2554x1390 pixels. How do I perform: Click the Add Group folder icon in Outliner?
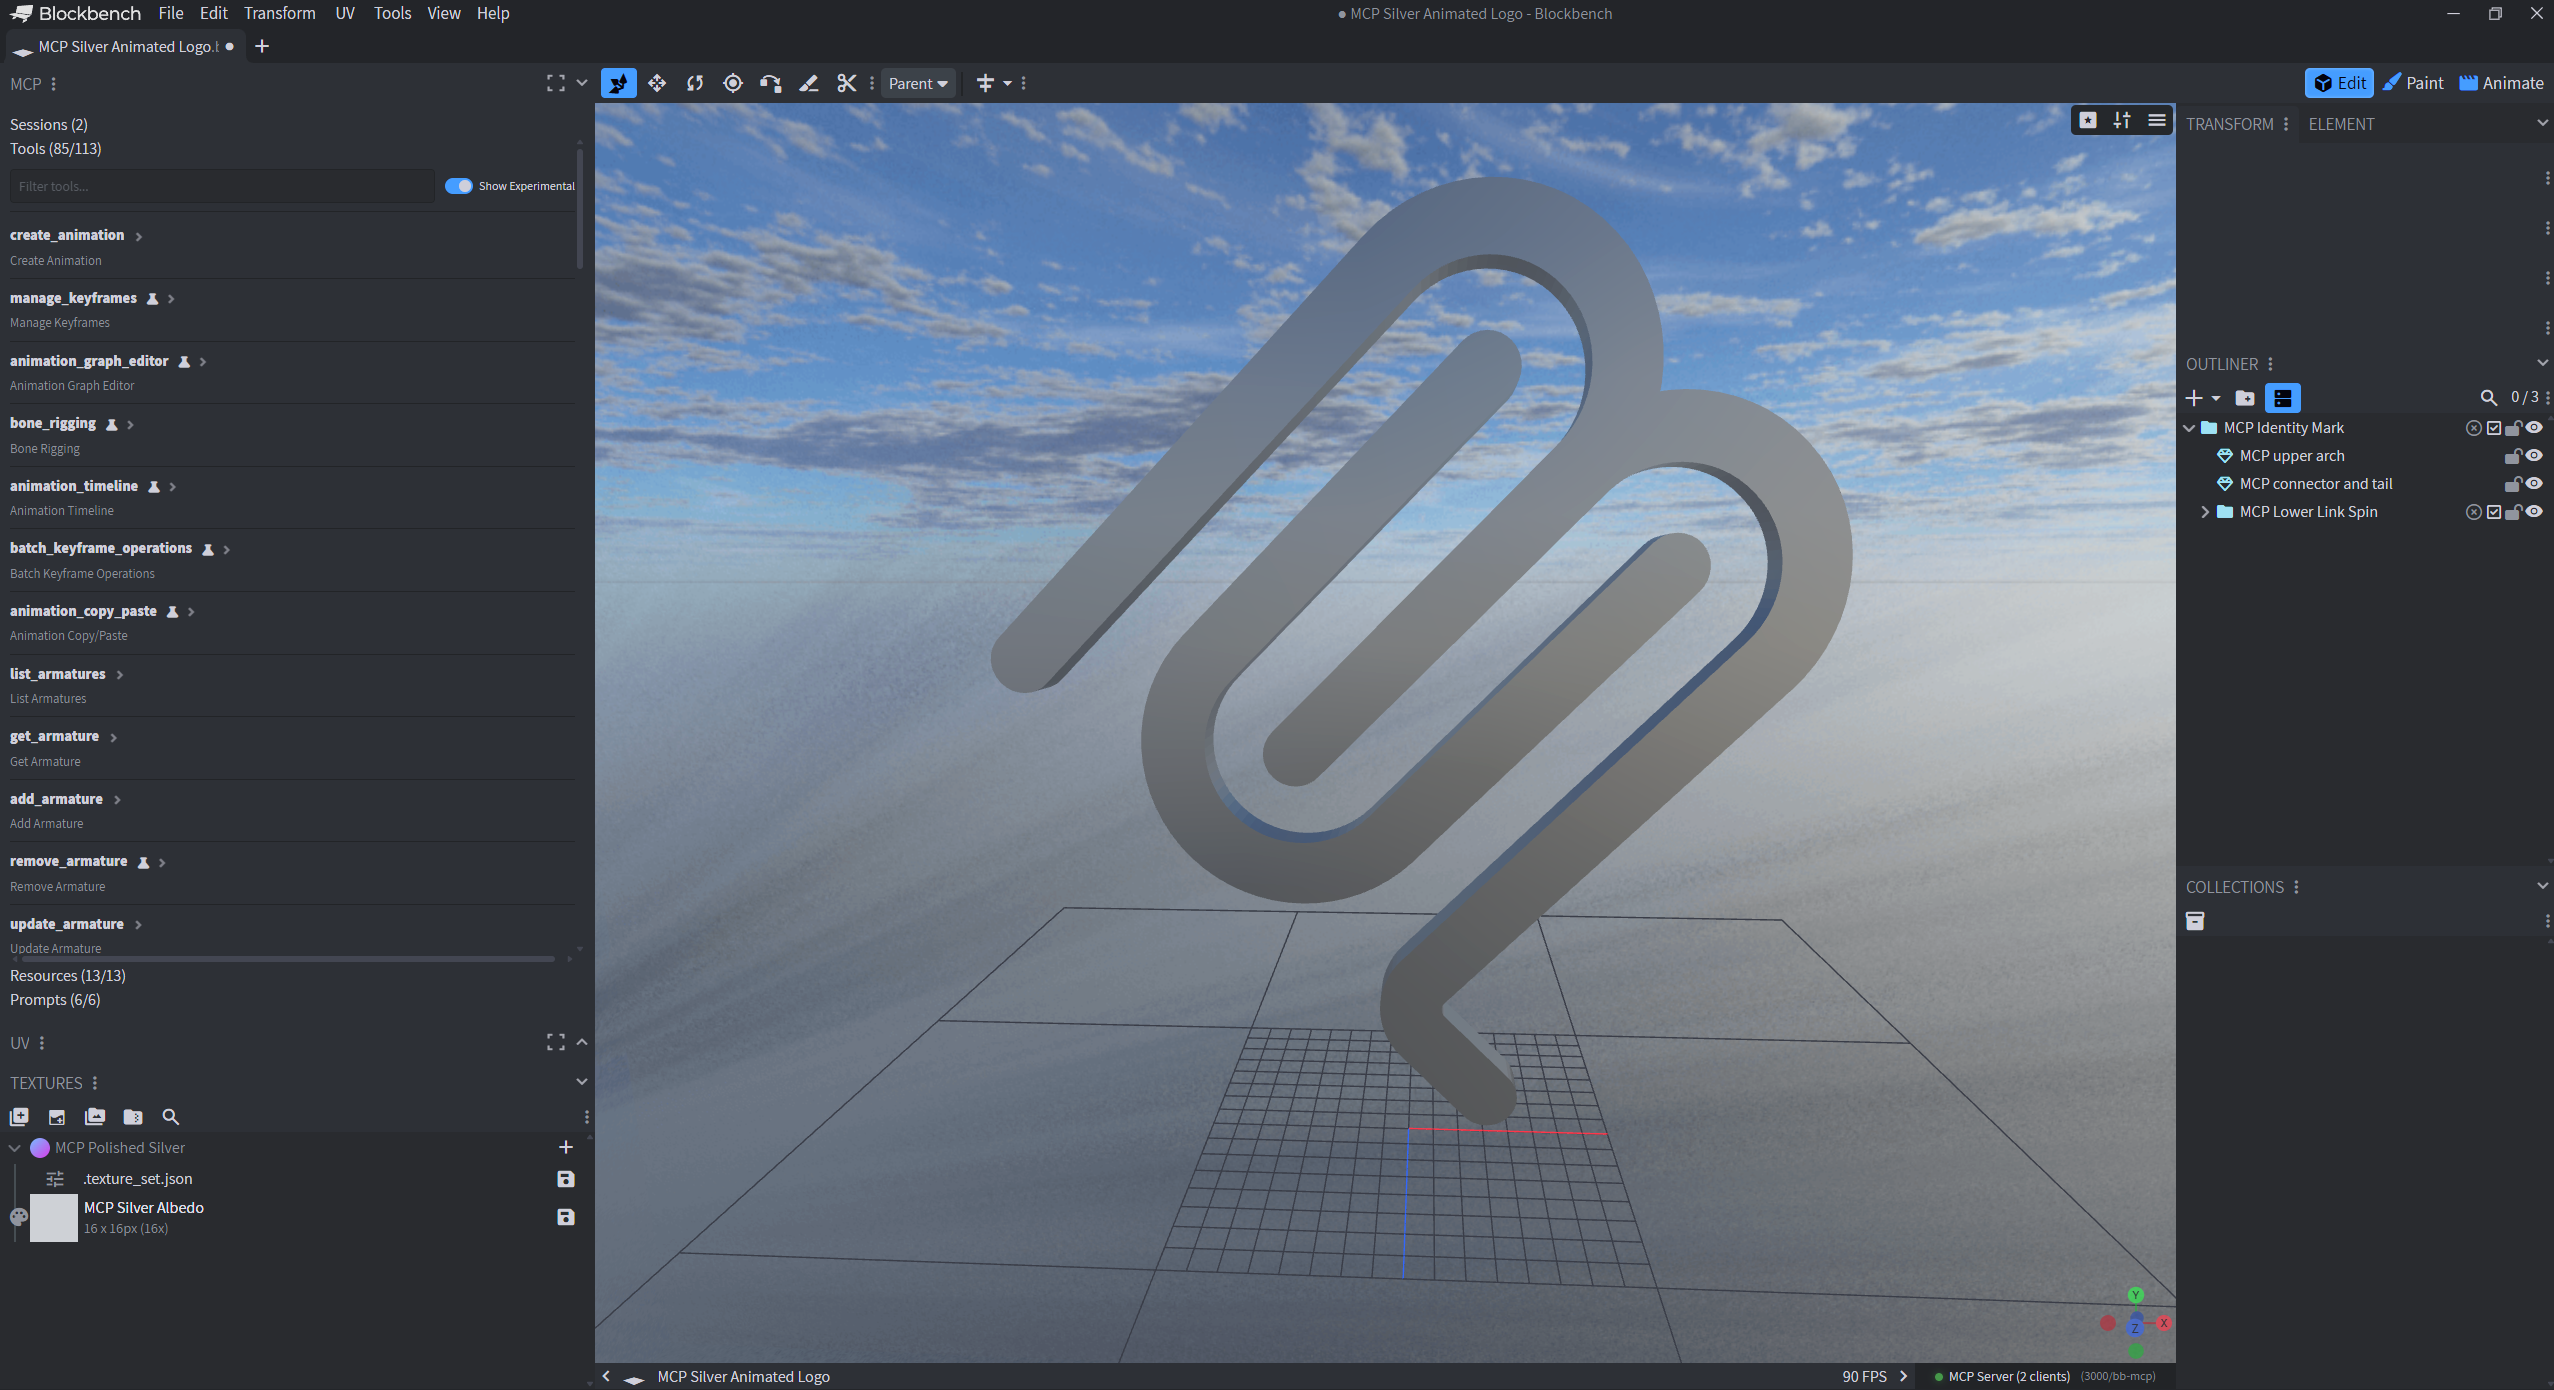pos(2245,398)
